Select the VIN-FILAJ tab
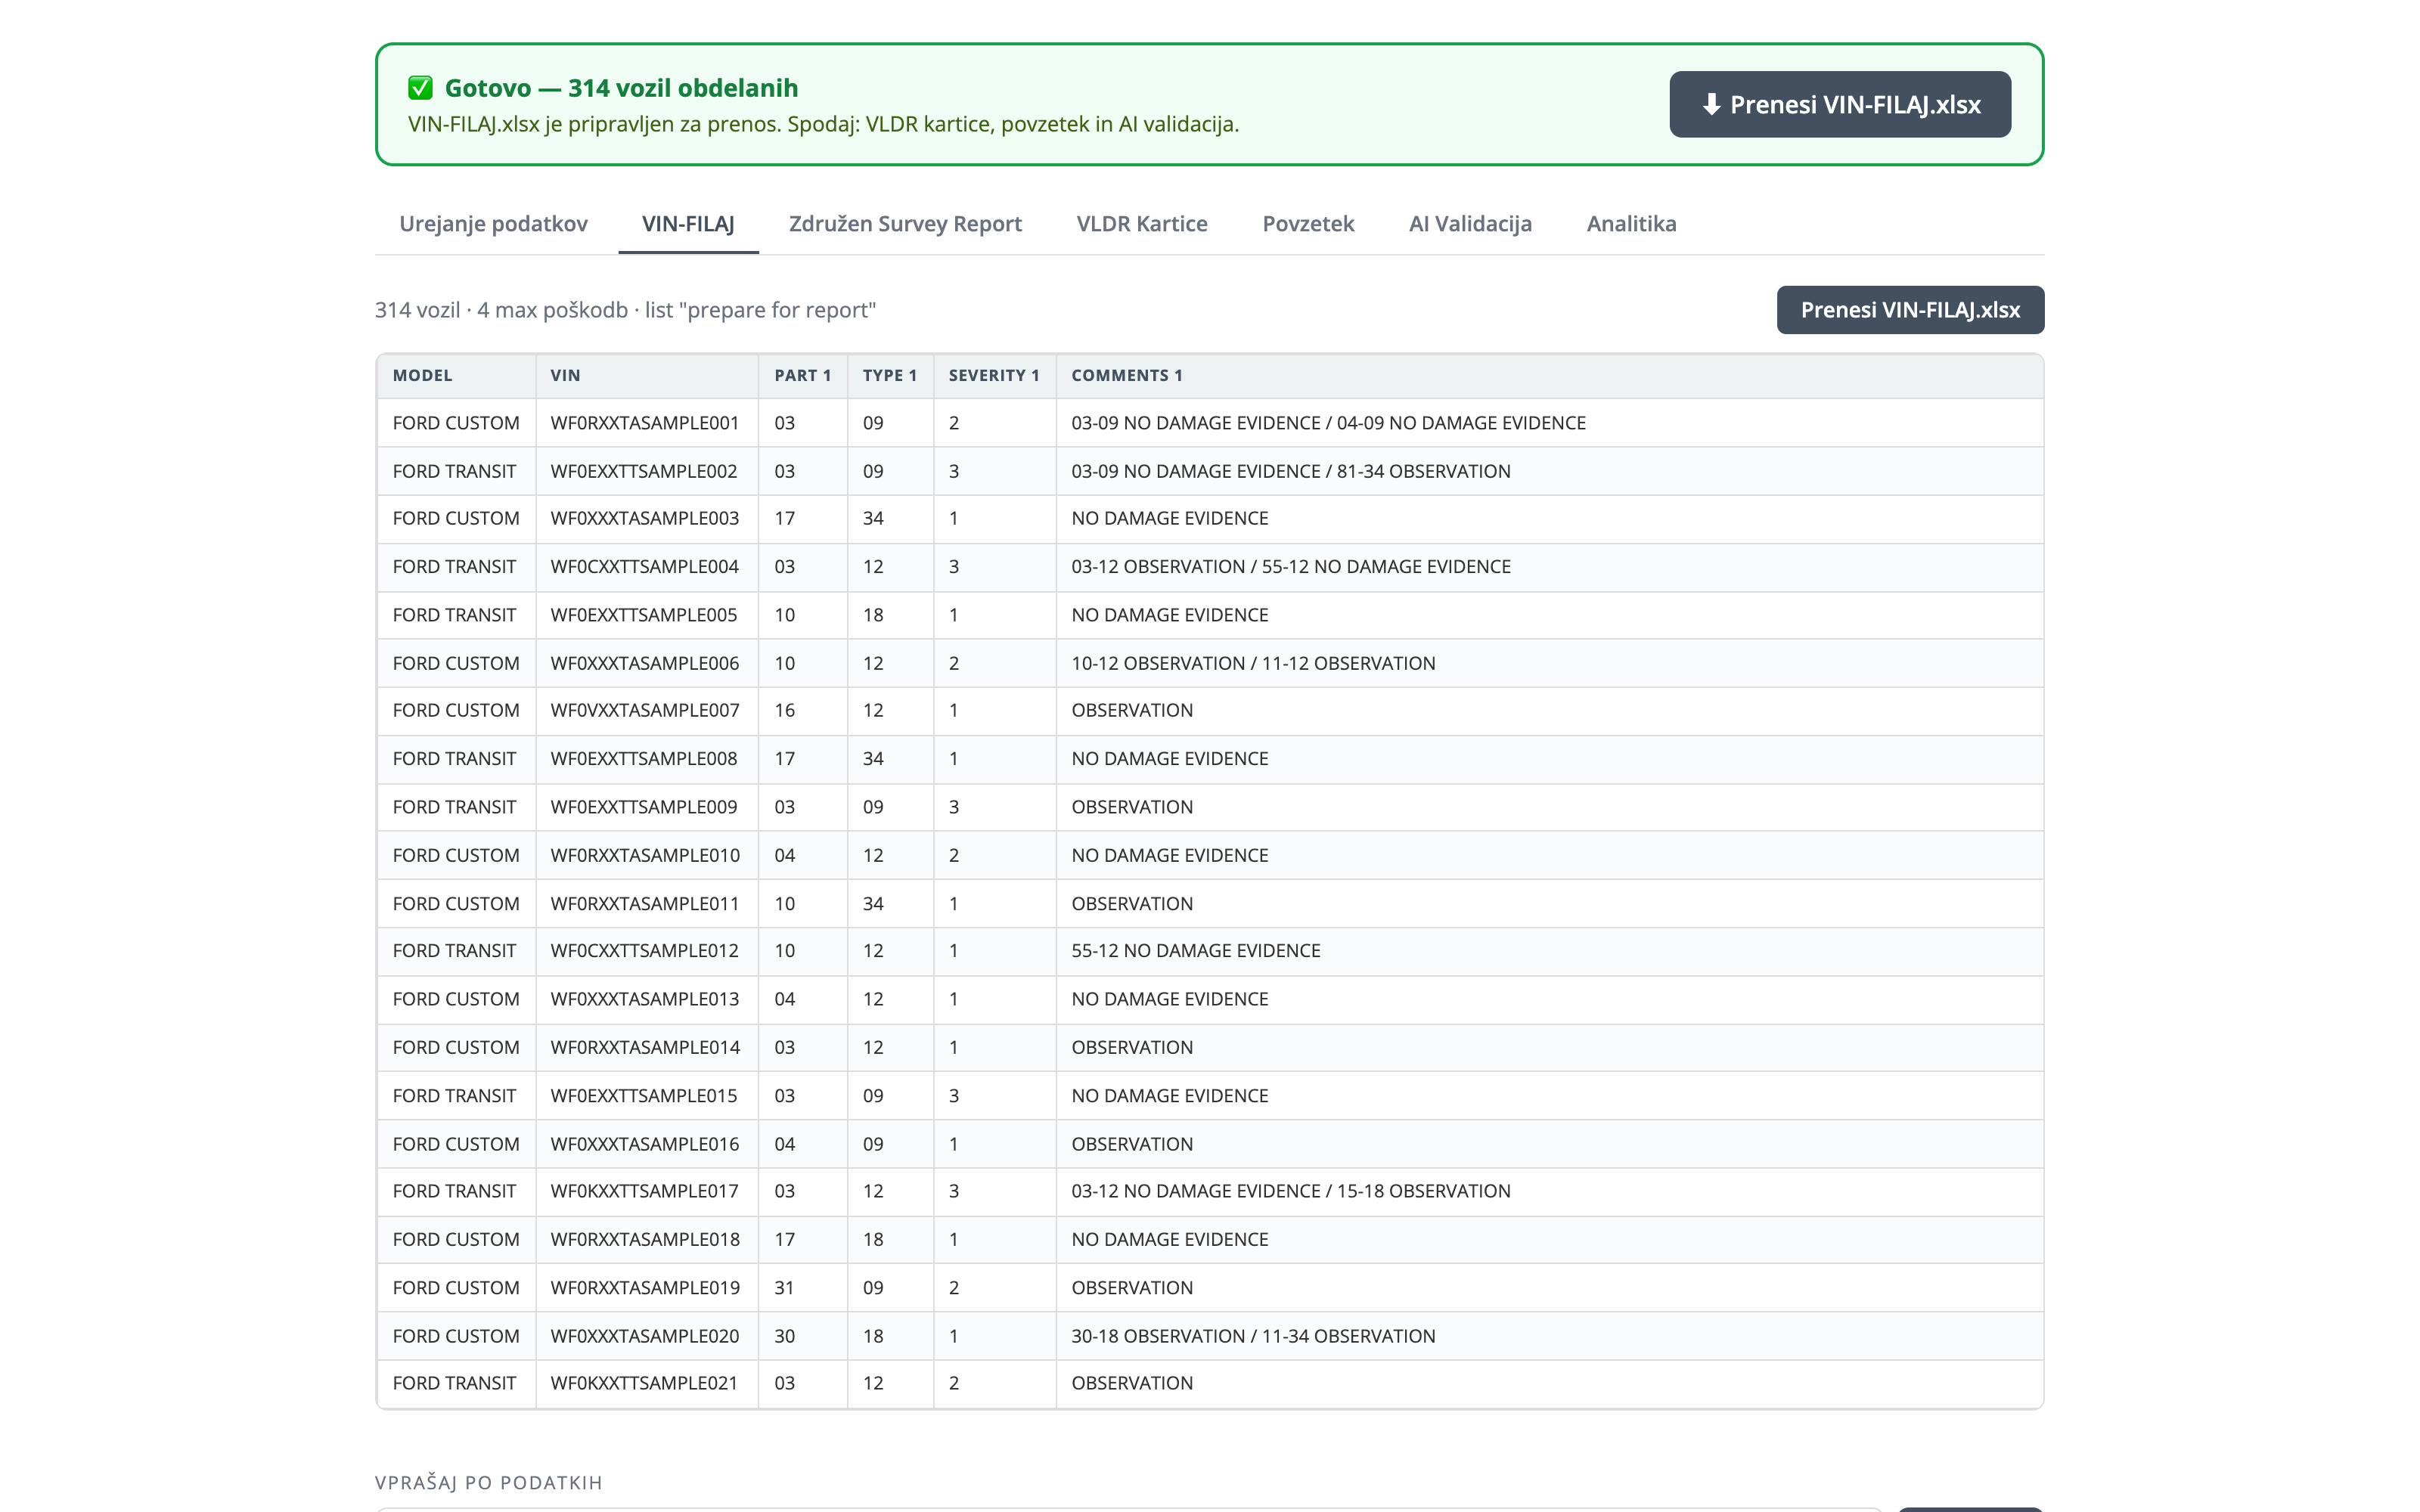 coord(688,224)
